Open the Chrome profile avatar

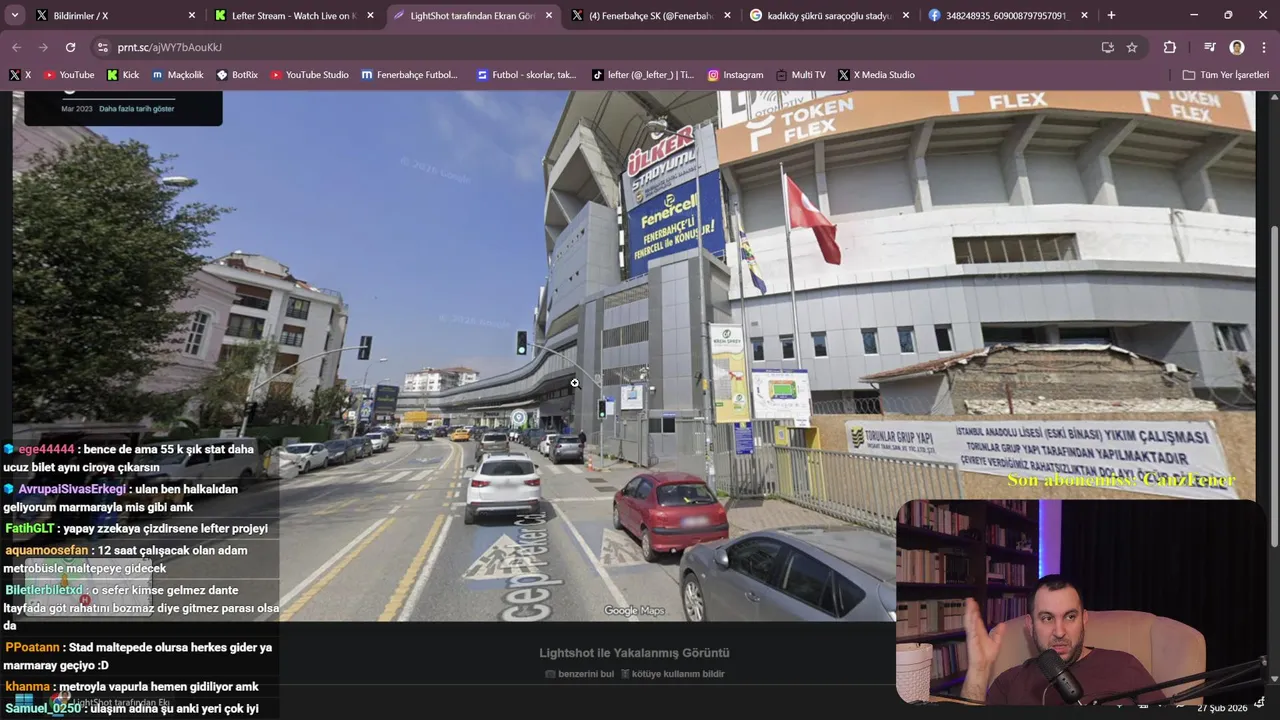coord(1237,47)
